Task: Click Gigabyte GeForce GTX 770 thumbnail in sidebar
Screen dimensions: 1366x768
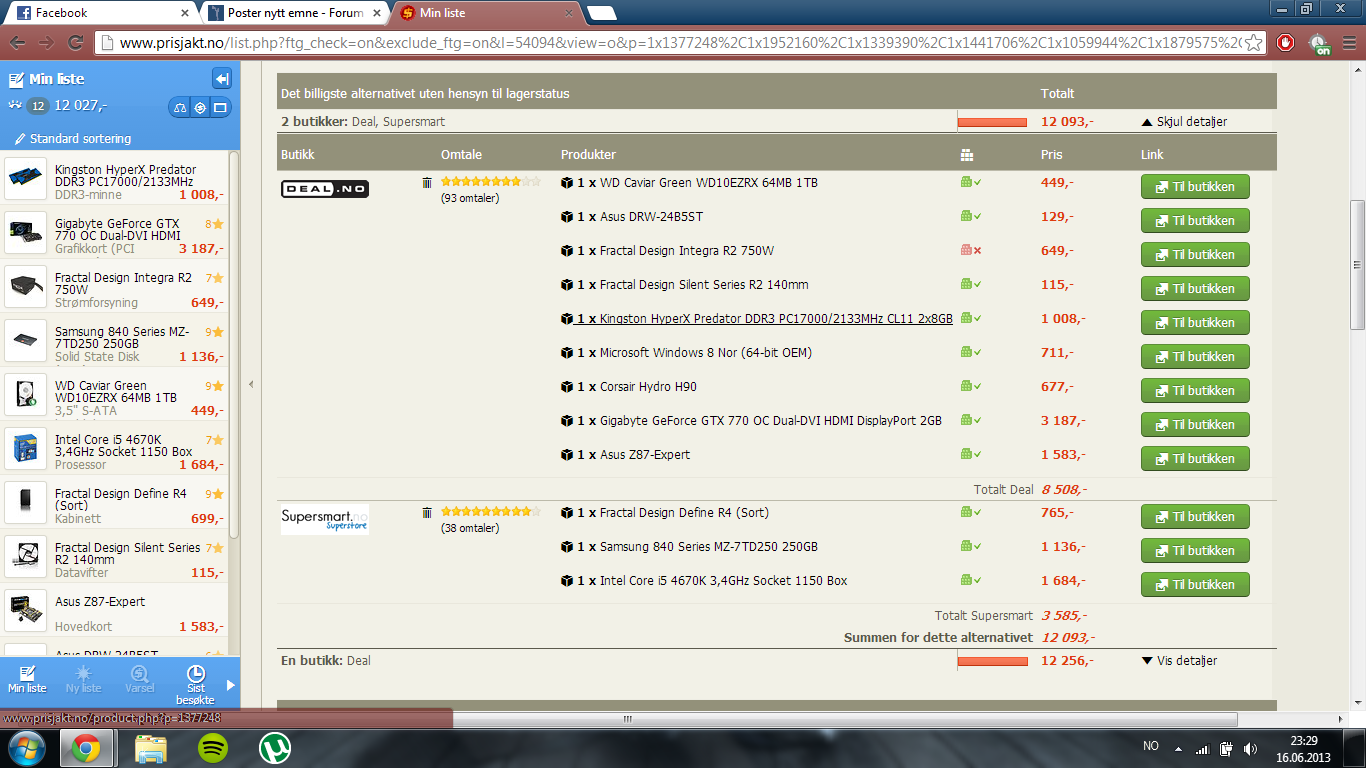Action: [x=26, y=233]
